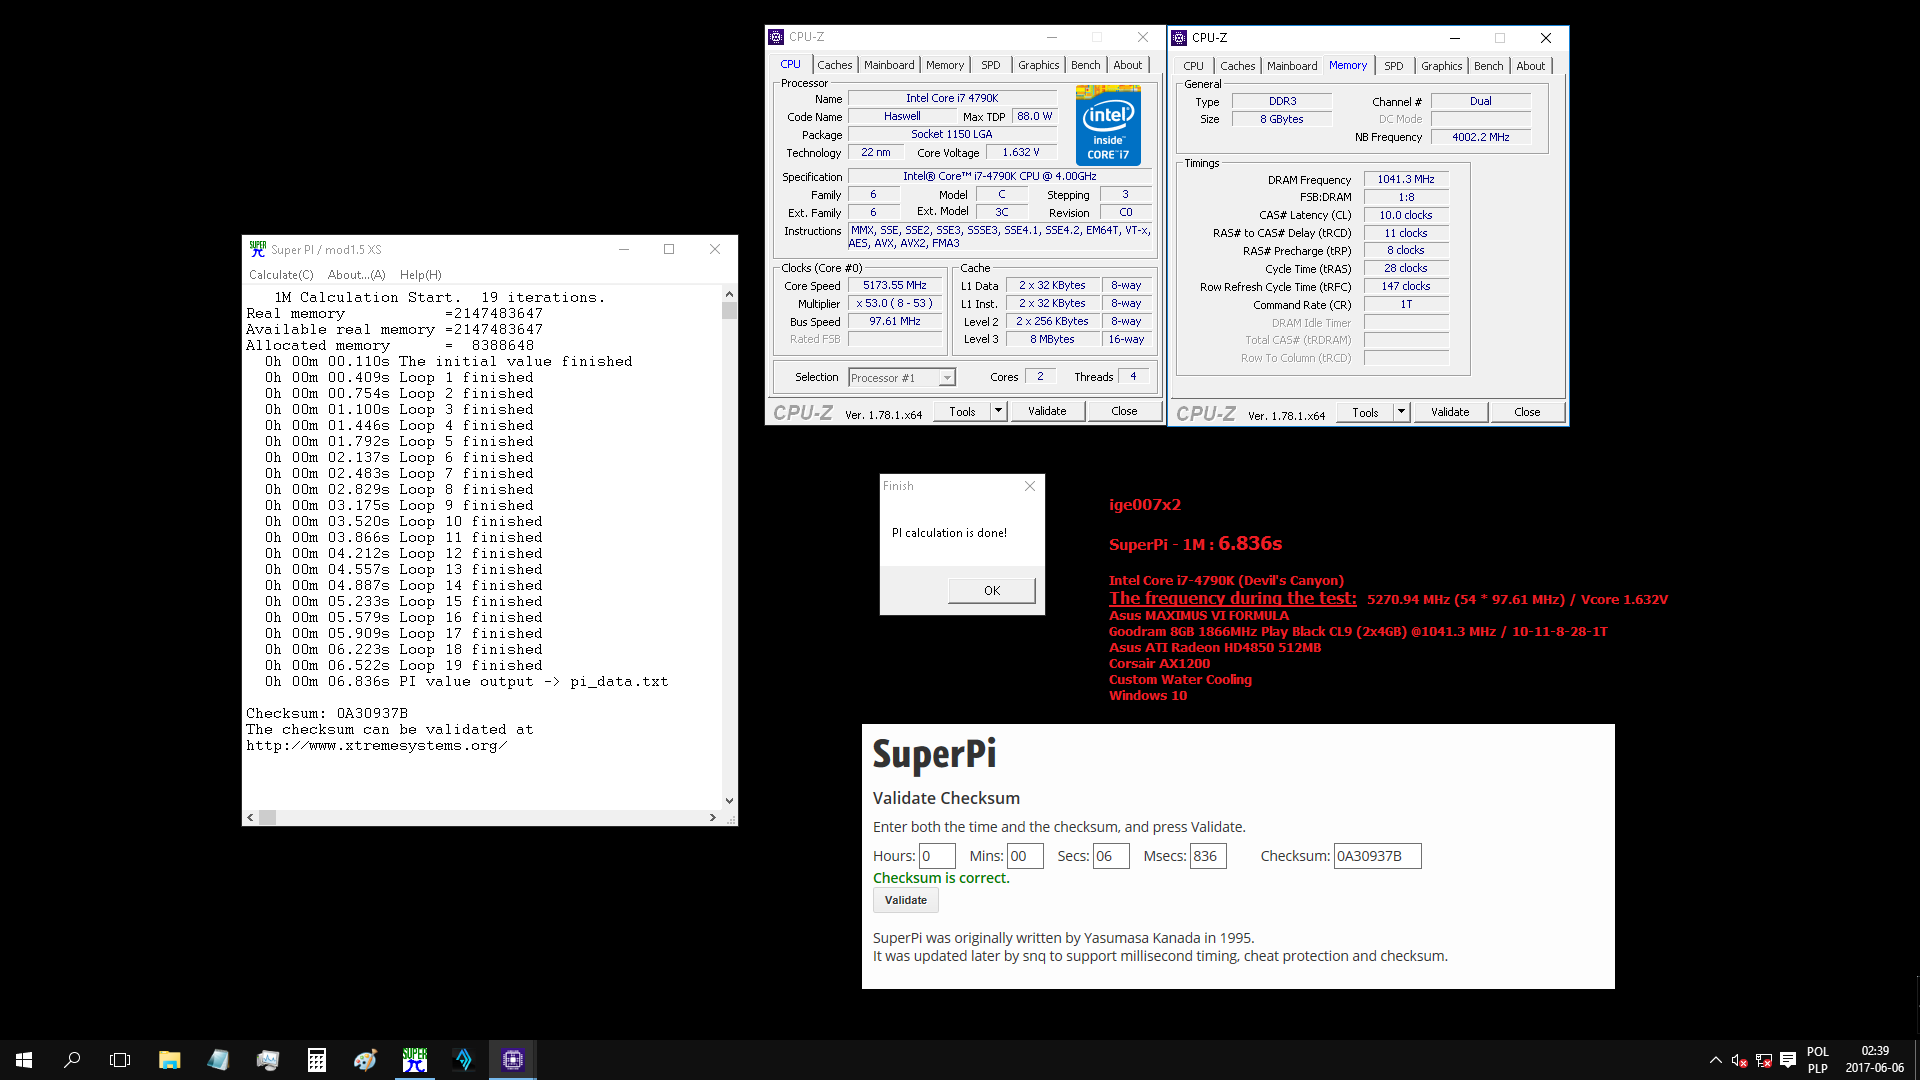1920x1080 pixels.
Task: Close the Finish dialog with X
Action: coord(1030,486)
